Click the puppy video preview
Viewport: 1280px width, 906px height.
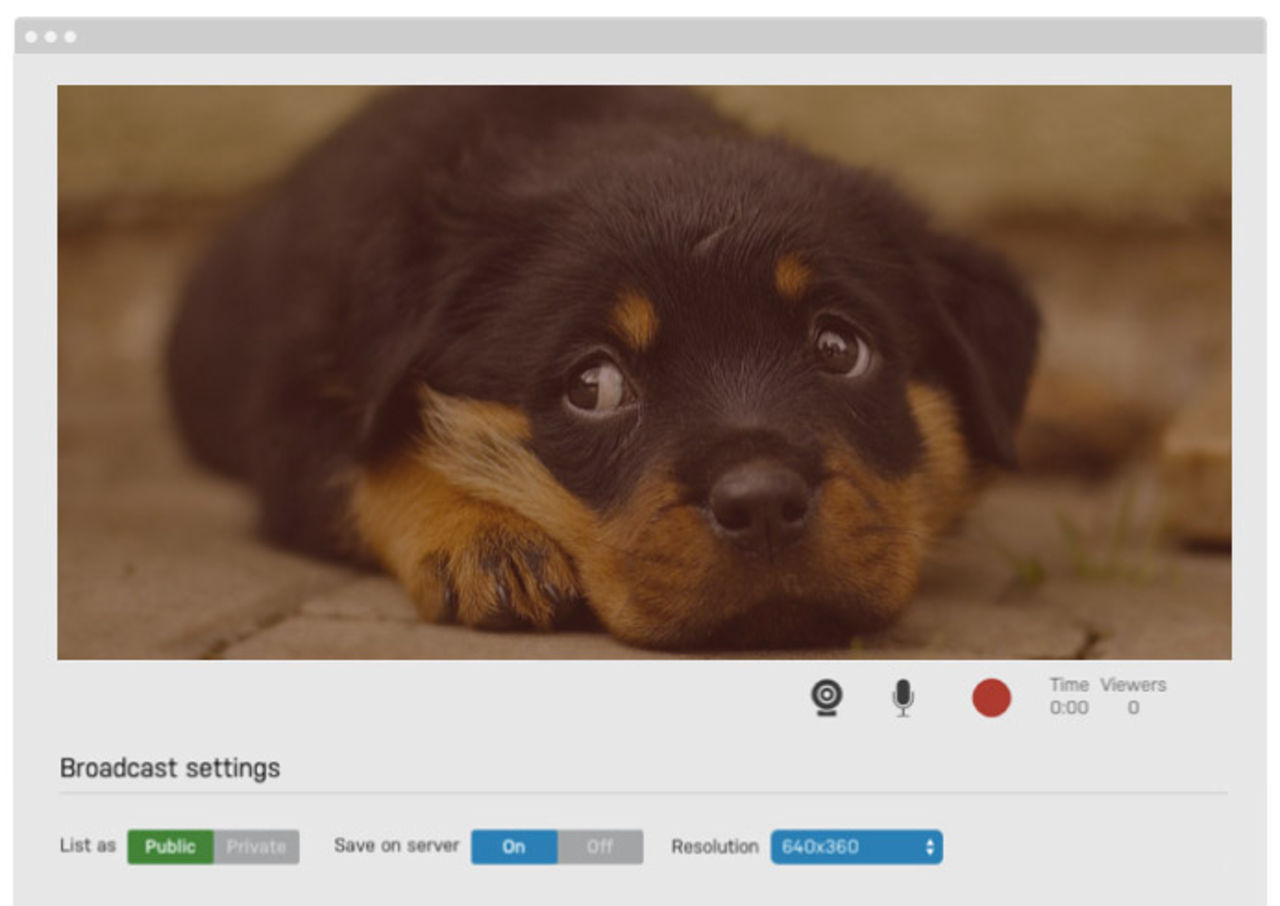644,372
